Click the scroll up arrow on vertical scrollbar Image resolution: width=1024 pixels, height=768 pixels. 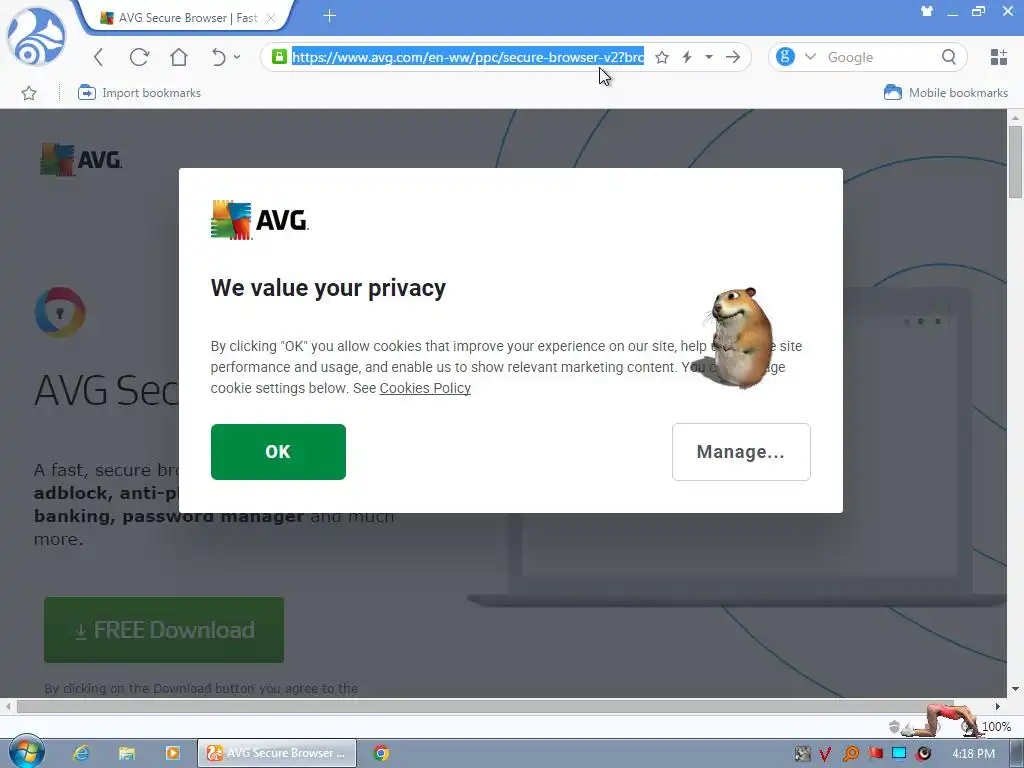click(1015, 118)
